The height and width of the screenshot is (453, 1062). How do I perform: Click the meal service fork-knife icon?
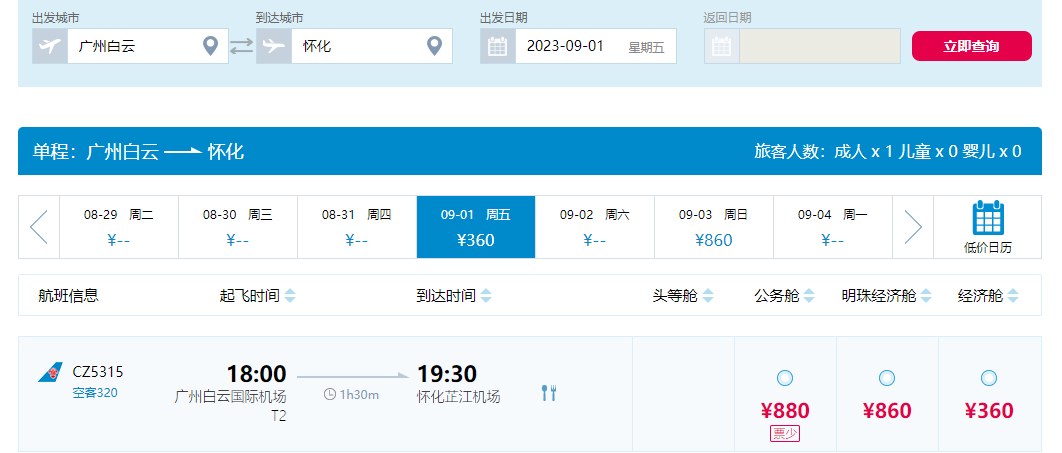click(549, 393)
